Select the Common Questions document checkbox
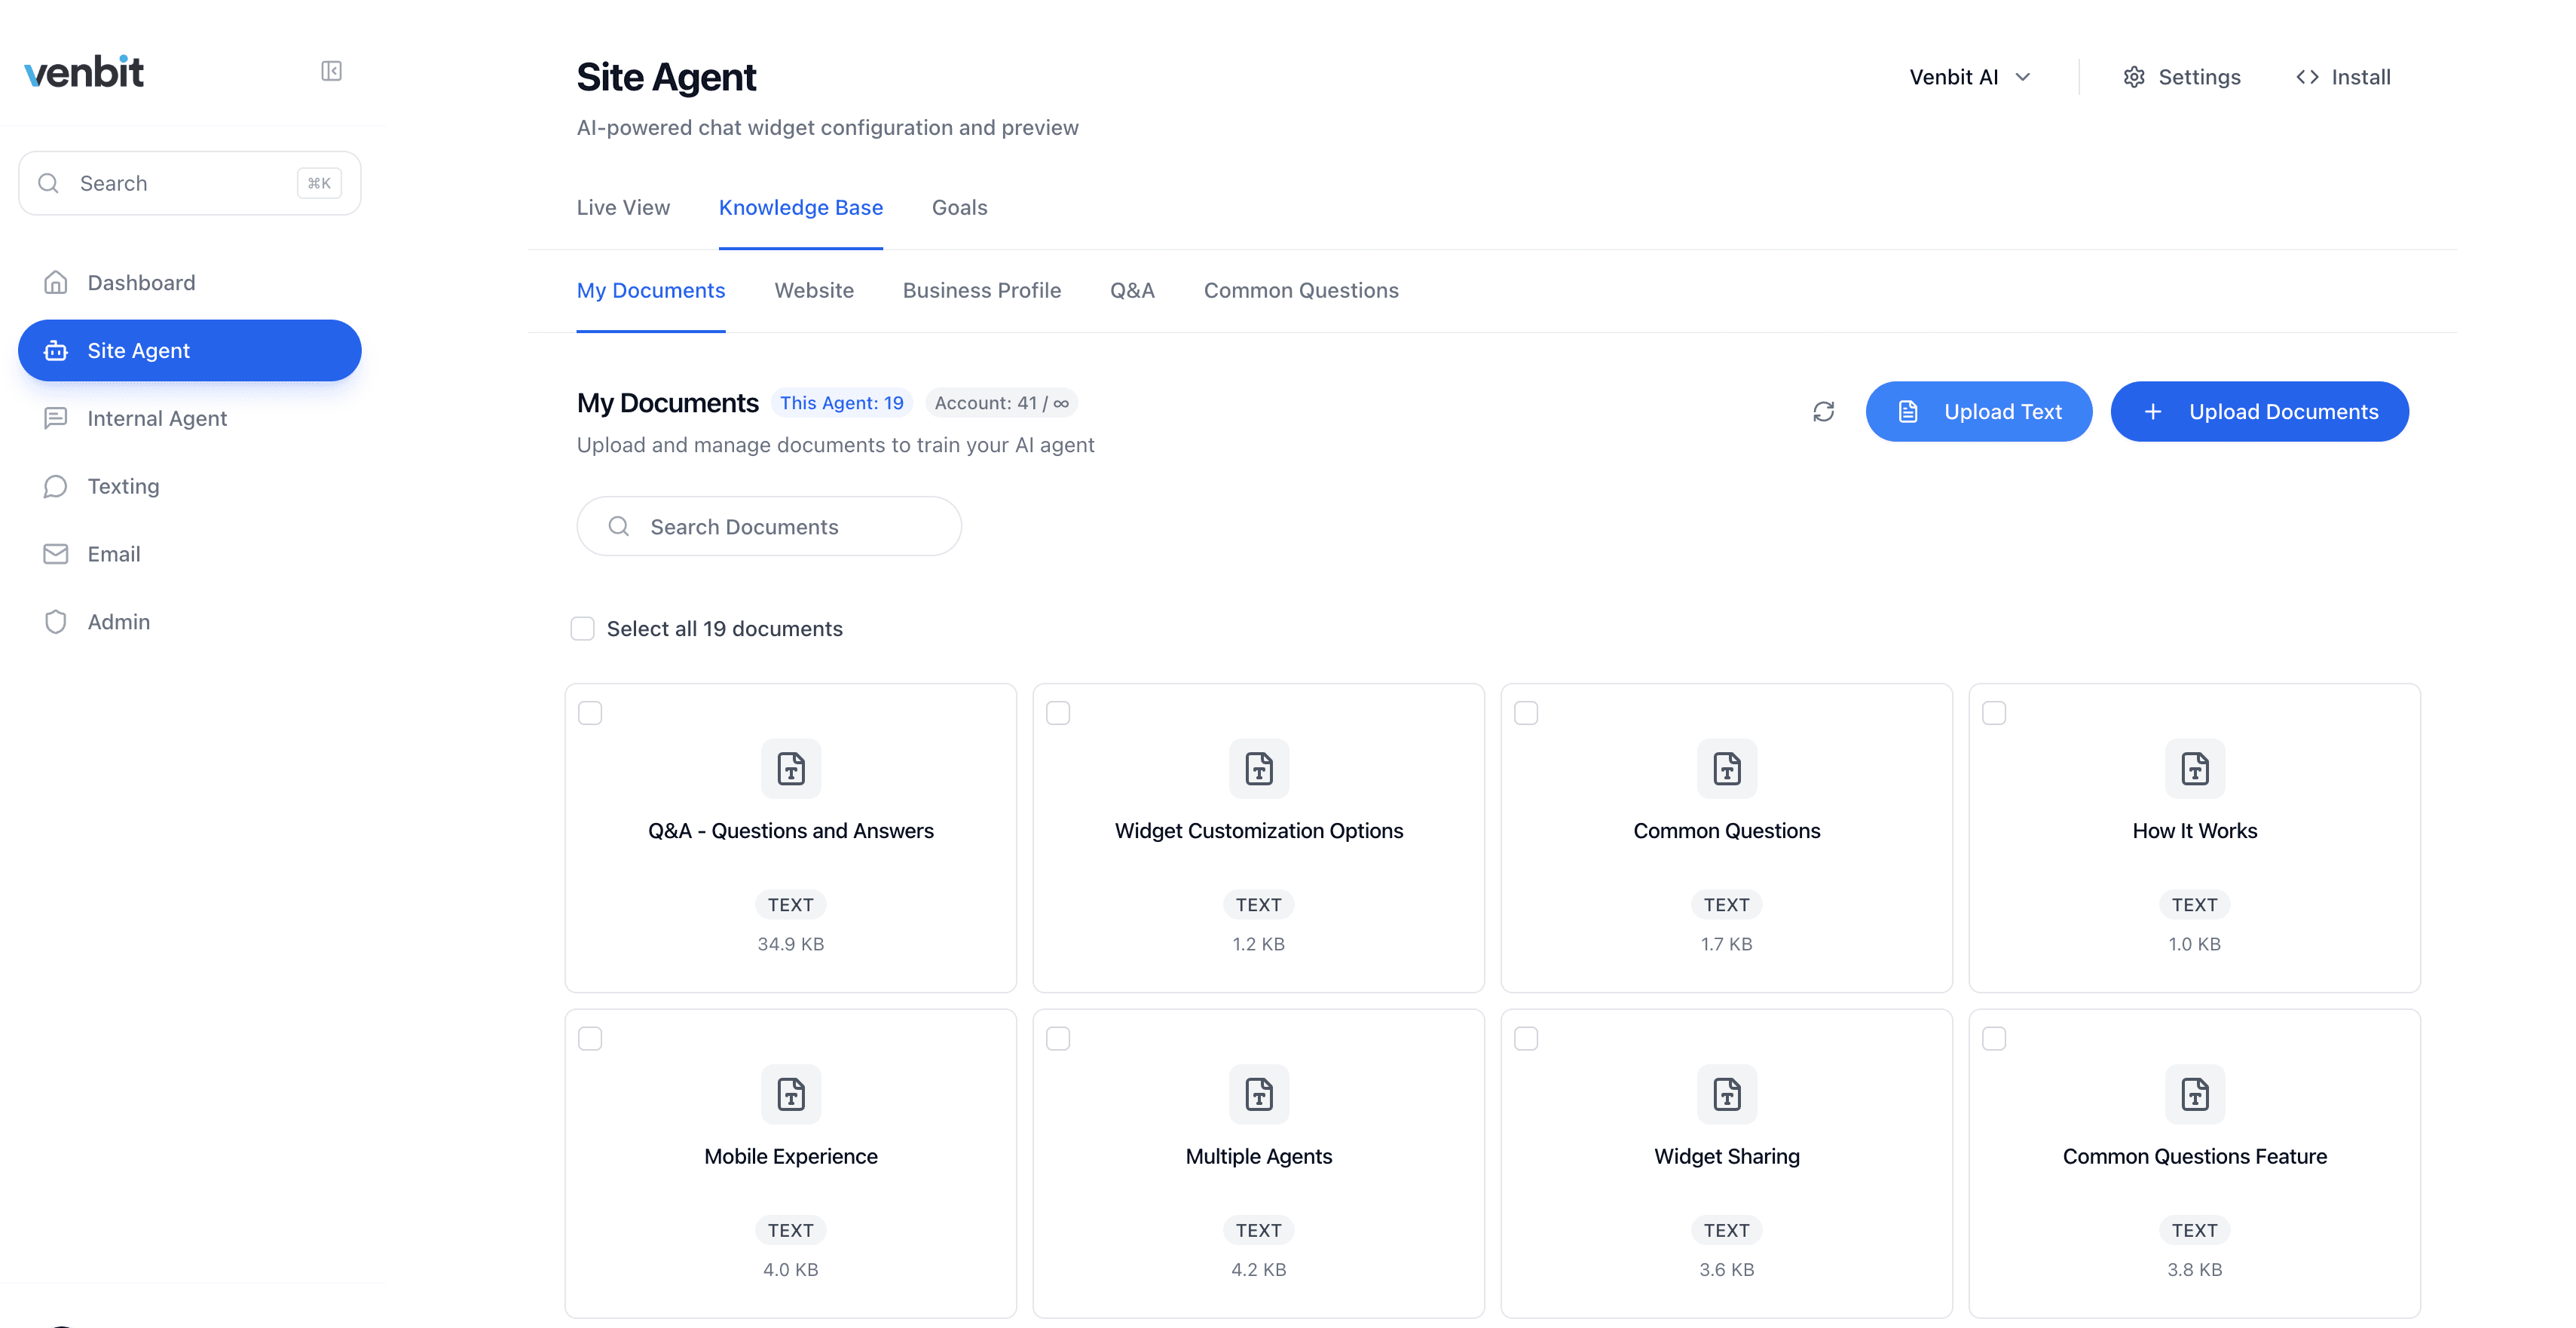The height and width of the screenshot is (1328, 2576). coord(1526,713)
